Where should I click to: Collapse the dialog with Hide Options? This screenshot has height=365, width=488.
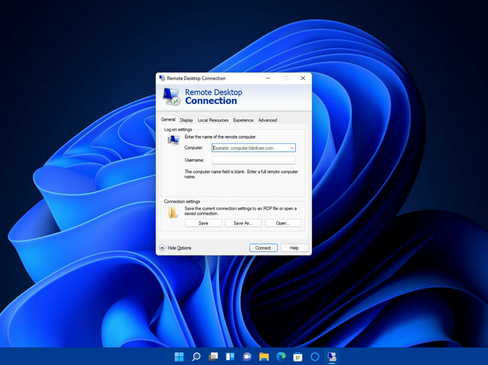(x=175, y=248)
